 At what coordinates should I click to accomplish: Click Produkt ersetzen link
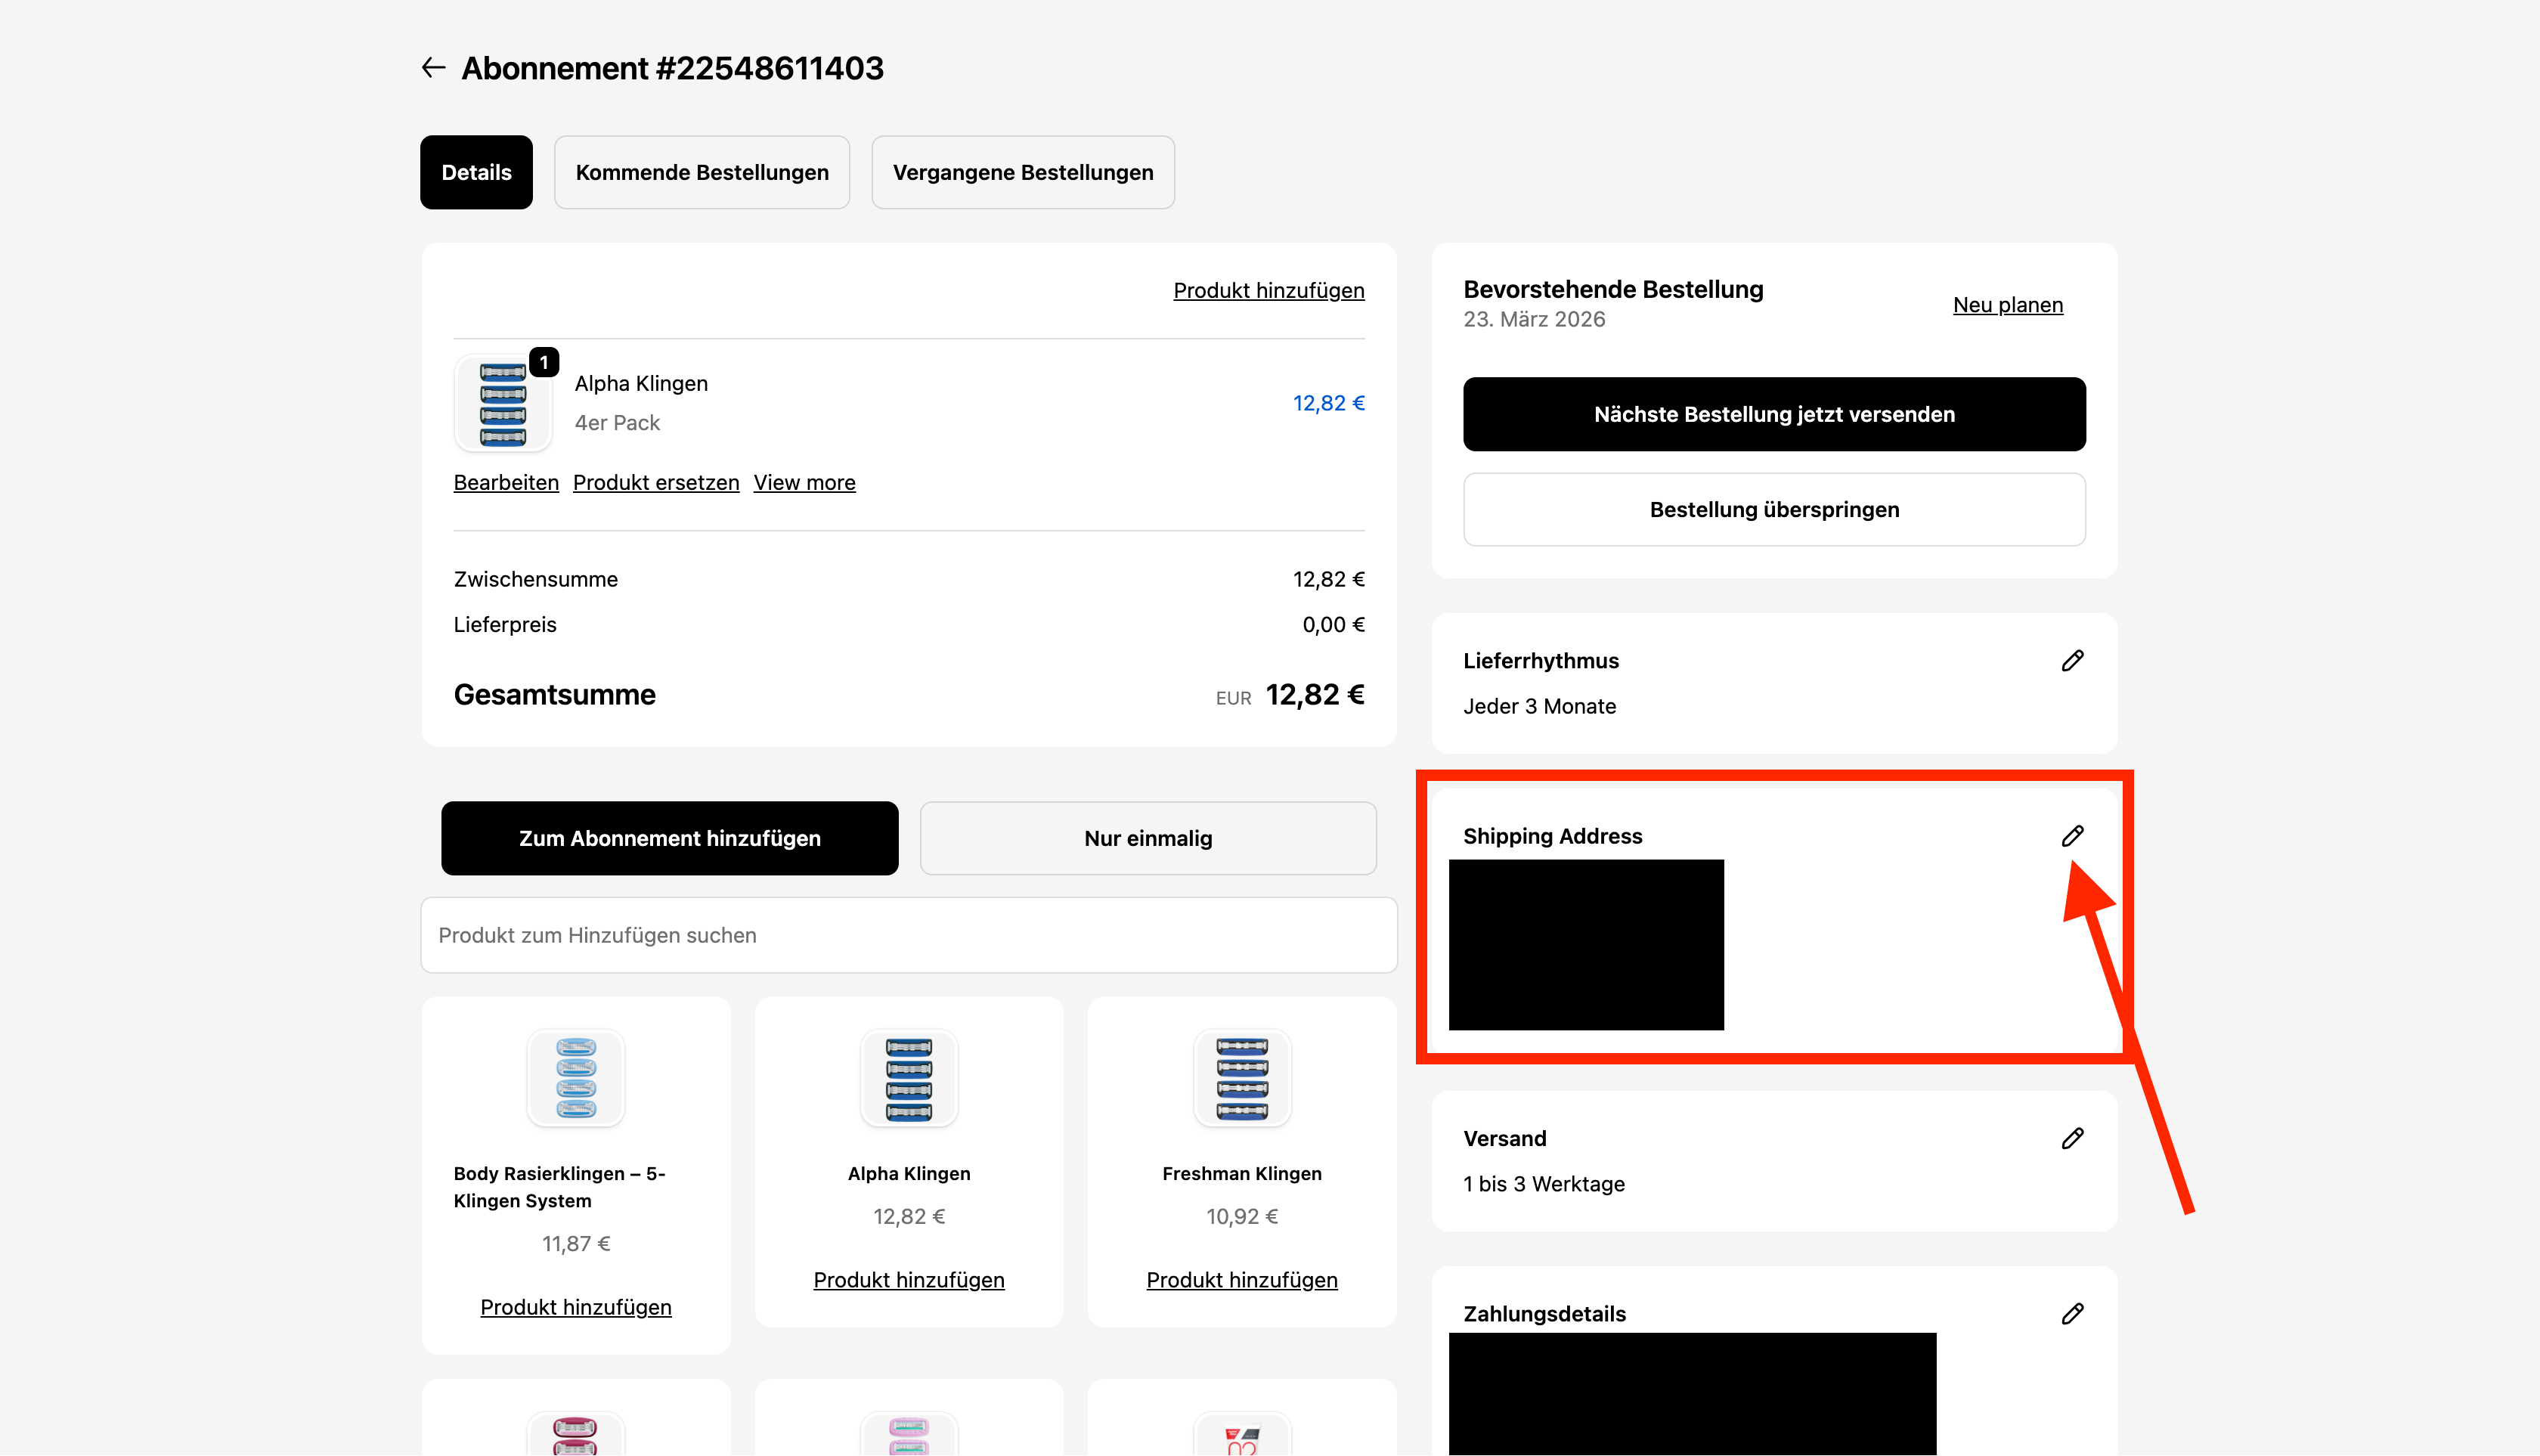(656, 483)
